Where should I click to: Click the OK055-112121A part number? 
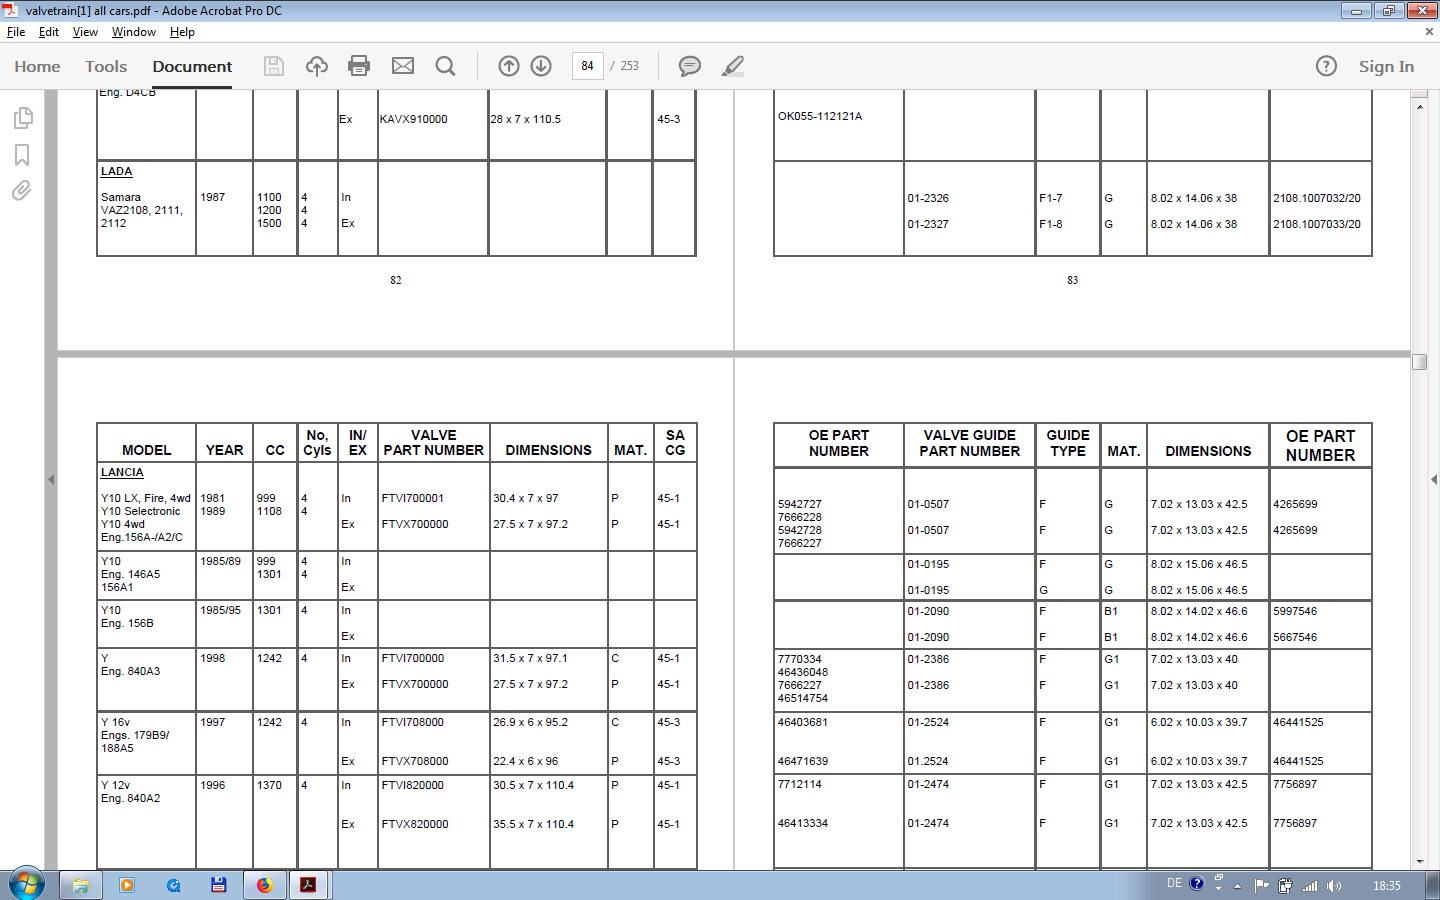(x=820, y=116)
